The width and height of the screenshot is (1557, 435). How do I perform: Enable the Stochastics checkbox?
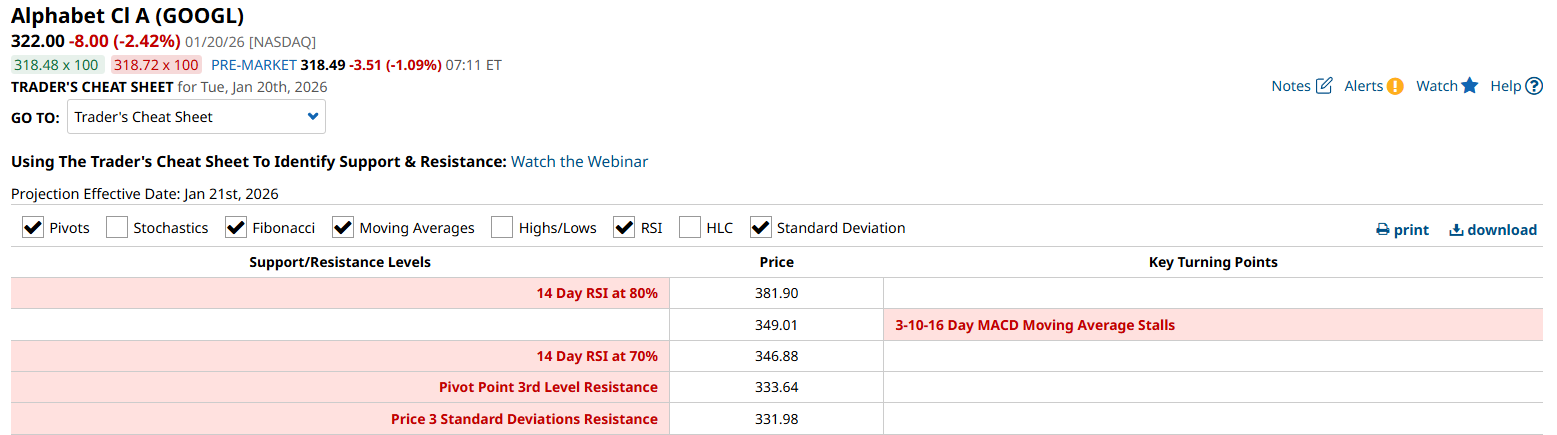[x=117, y=228]
